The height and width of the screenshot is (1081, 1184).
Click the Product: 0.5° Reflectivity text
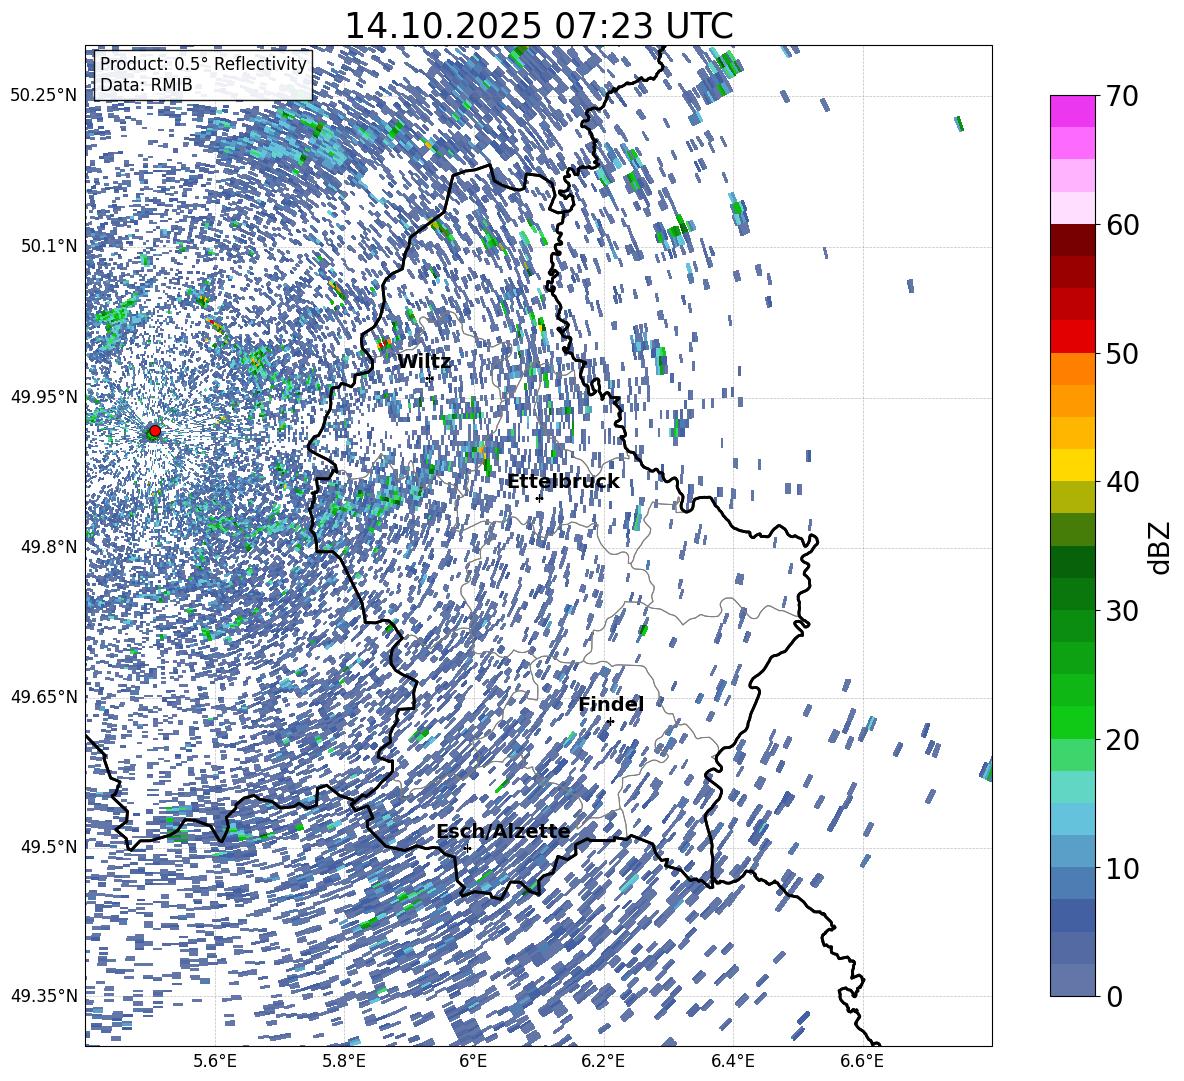pyautogui.click(x=203, y=64)
